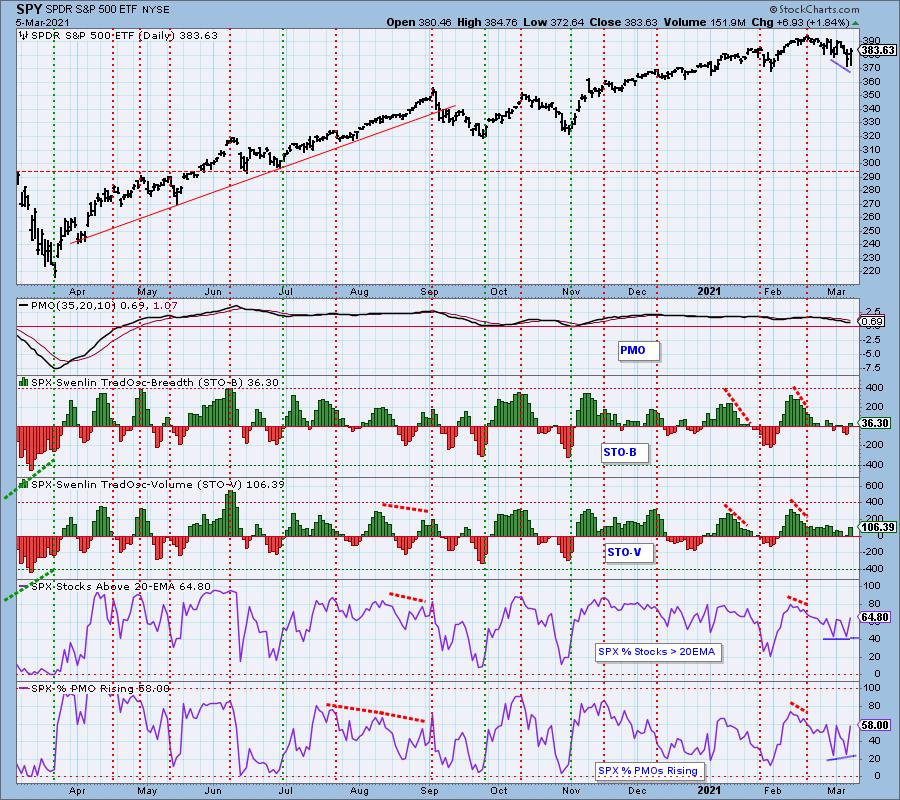Viewport: 900px width, 800px height.
Task: Click the Sep label on the bottom time axis
Action: [x=429, y=790]
